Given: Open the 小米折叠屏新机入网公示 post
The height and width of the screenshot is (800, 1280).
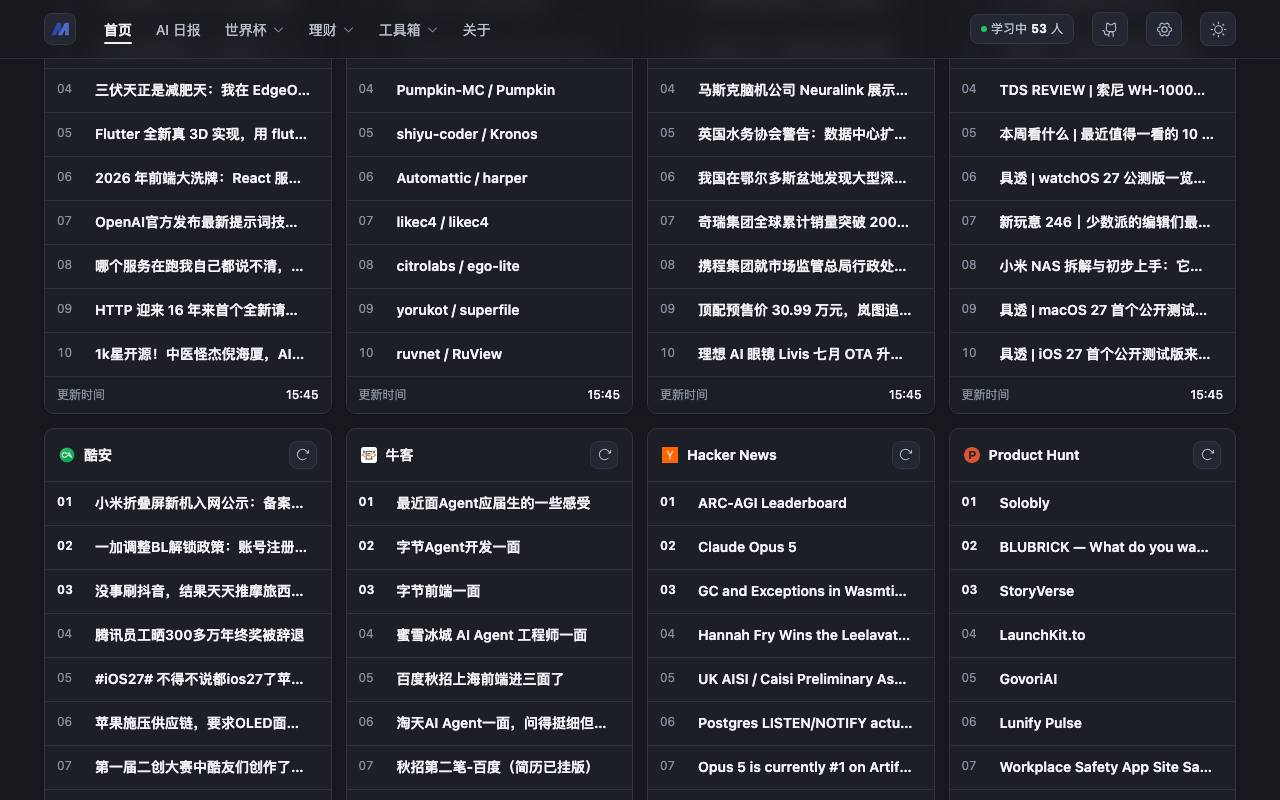Looking at the screenshot, I should 188,503.
